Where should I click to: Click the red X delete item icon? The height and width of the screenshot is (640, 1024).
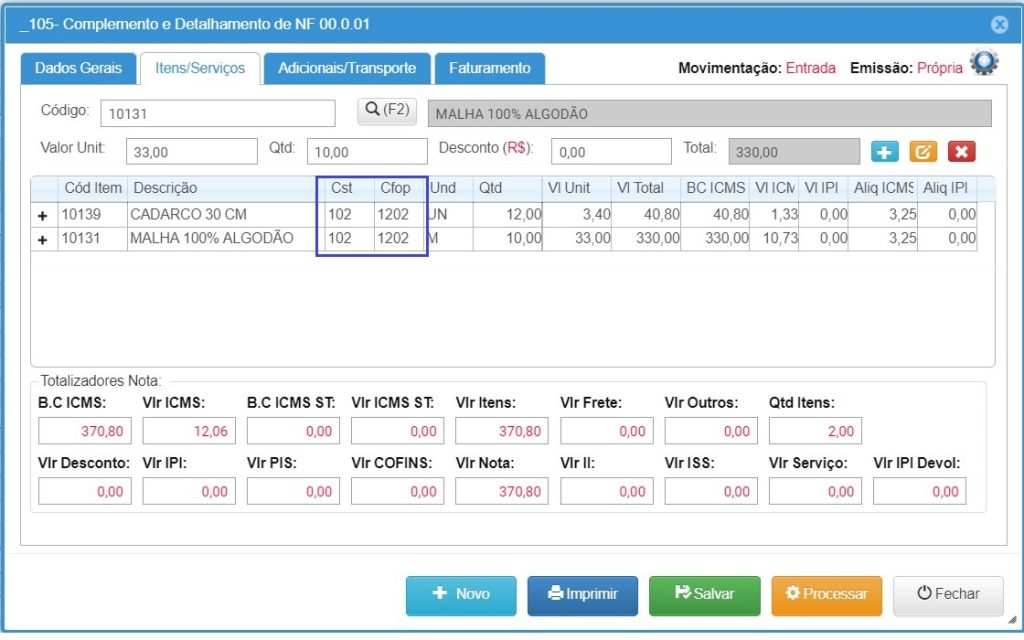(x=961, y=152)
